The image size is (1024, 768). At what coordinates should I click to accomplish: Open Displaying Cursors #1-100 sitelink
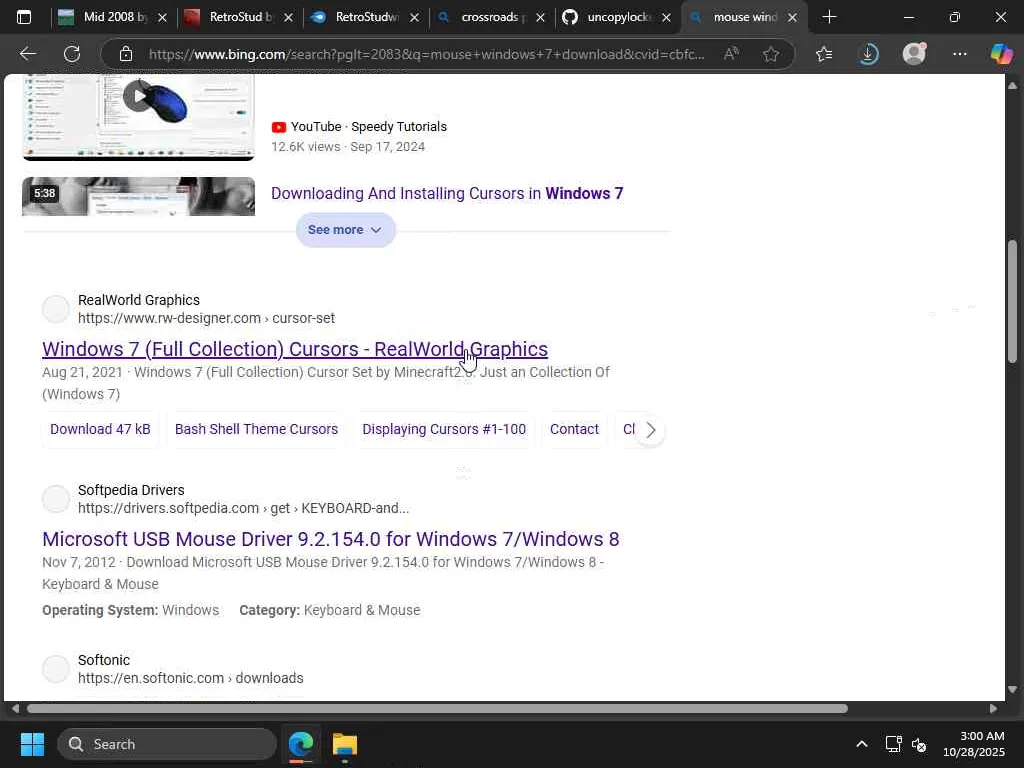pos(444,429)
